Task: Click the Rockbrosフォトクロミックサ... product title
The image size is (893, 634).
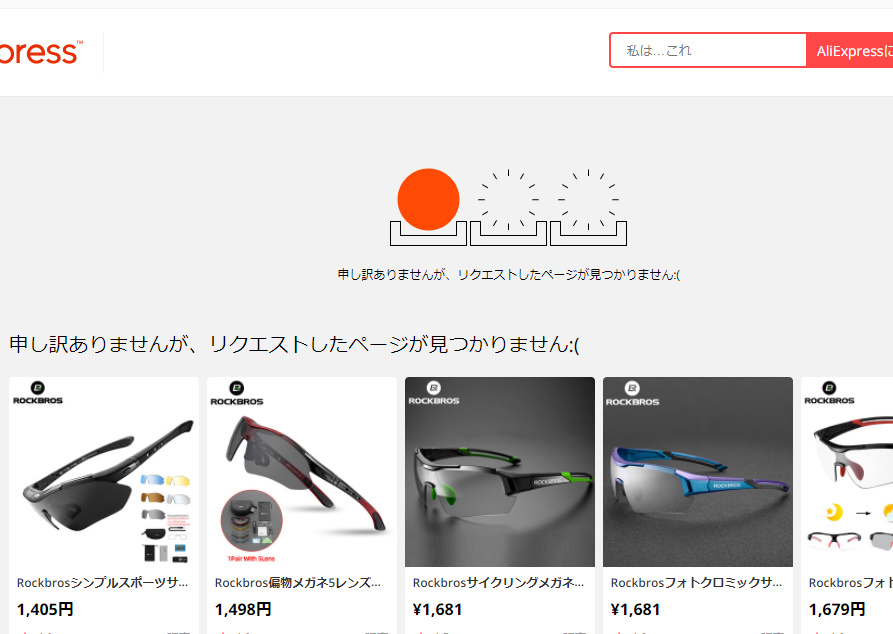Action: tap(697, 583)
